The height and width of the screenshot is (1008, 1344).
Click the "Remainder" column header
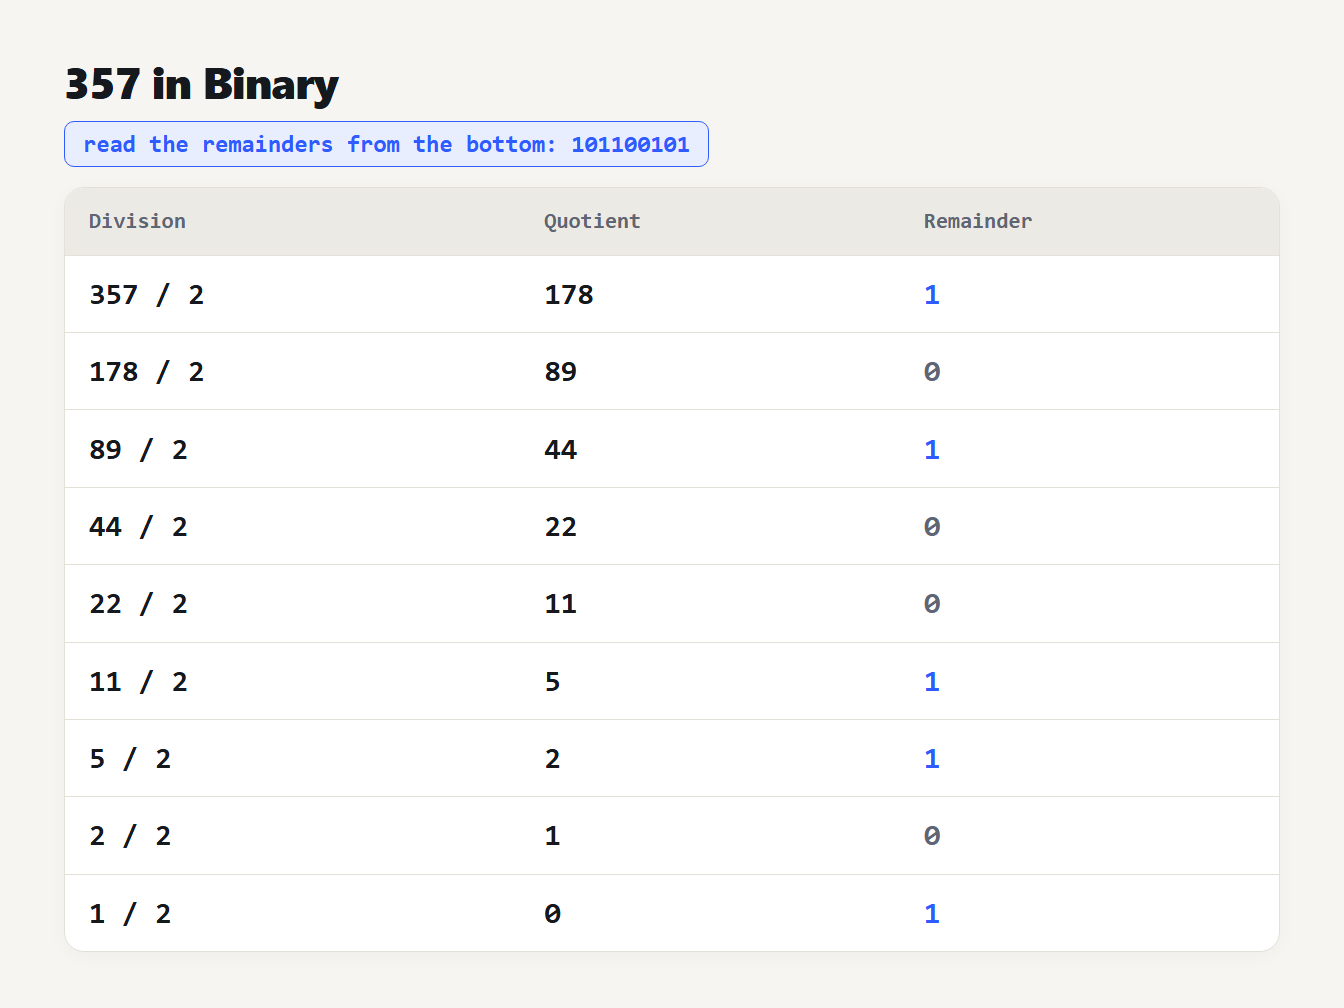click(978, 221)
